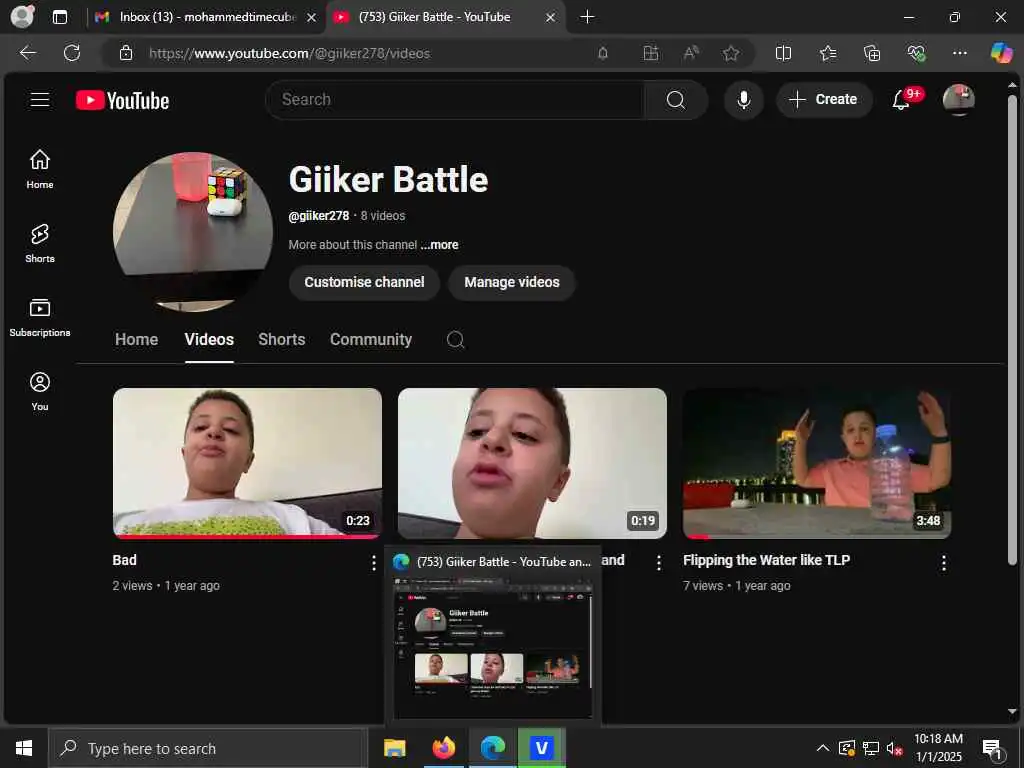Open the Windows notification center icon
Viewport: 1024px width, 768px height.
pyautogui.click(x=992, y=749)
